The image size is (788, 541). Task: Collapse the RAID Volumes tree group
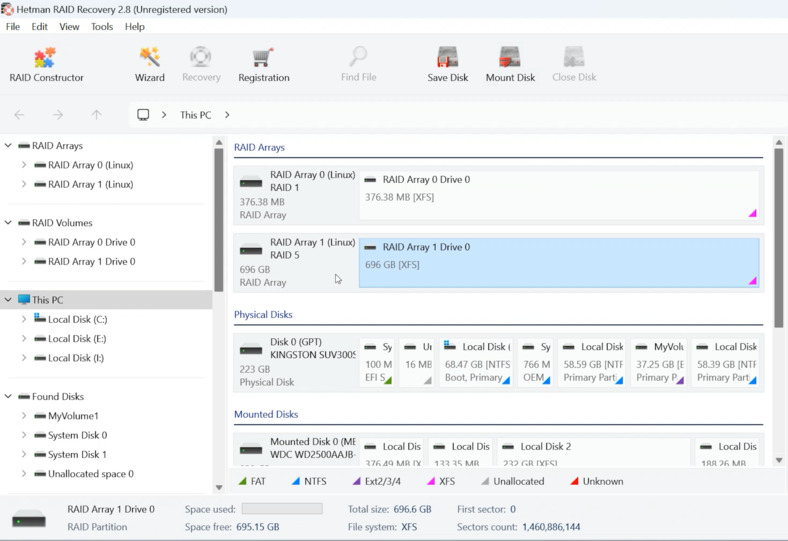9,223
